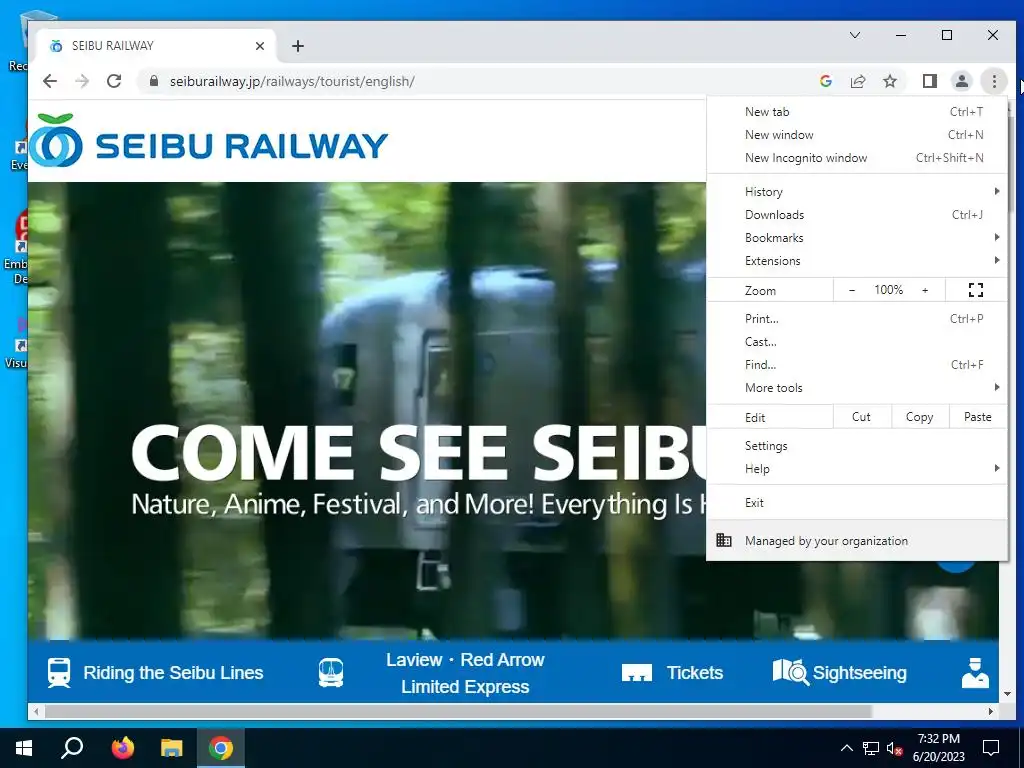
Task: Click the muted volume tray icon
Action: click(894, 748)
